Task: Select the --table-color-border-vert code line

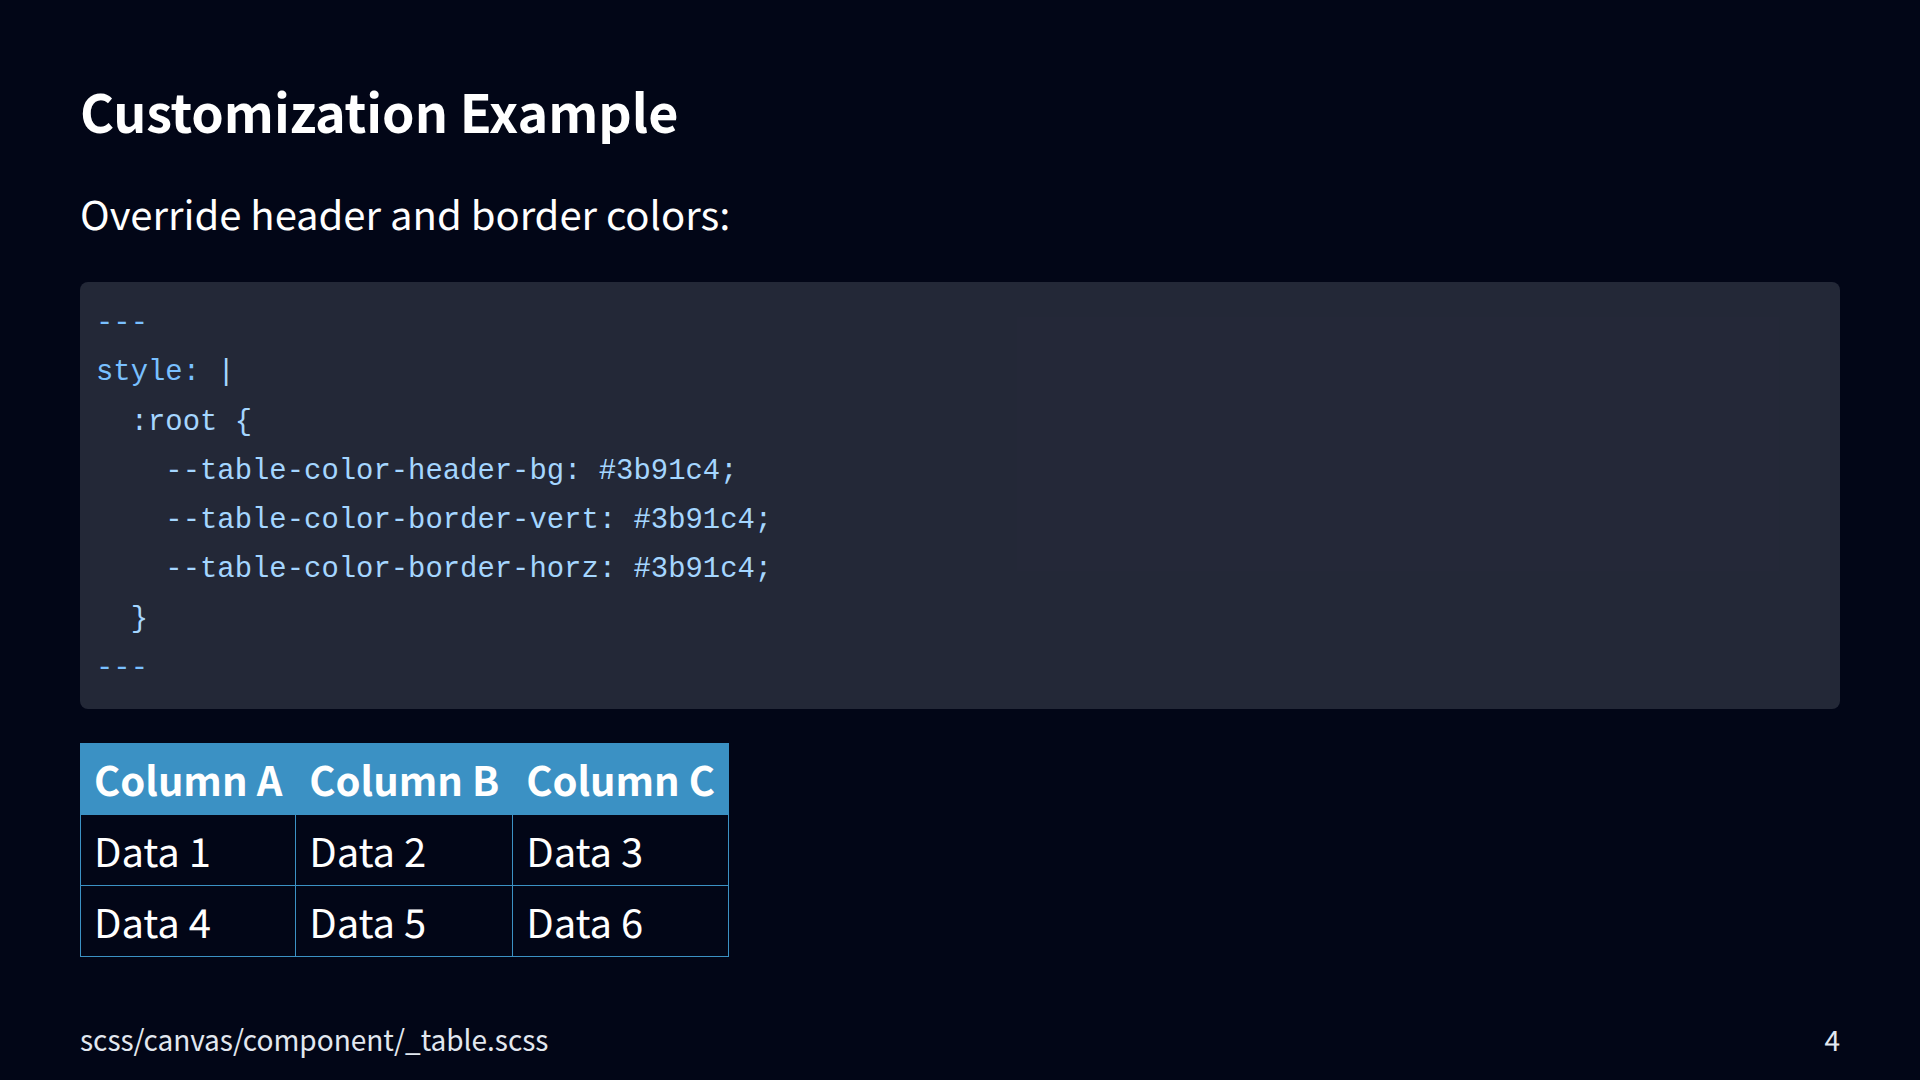Action: [467, 519]
